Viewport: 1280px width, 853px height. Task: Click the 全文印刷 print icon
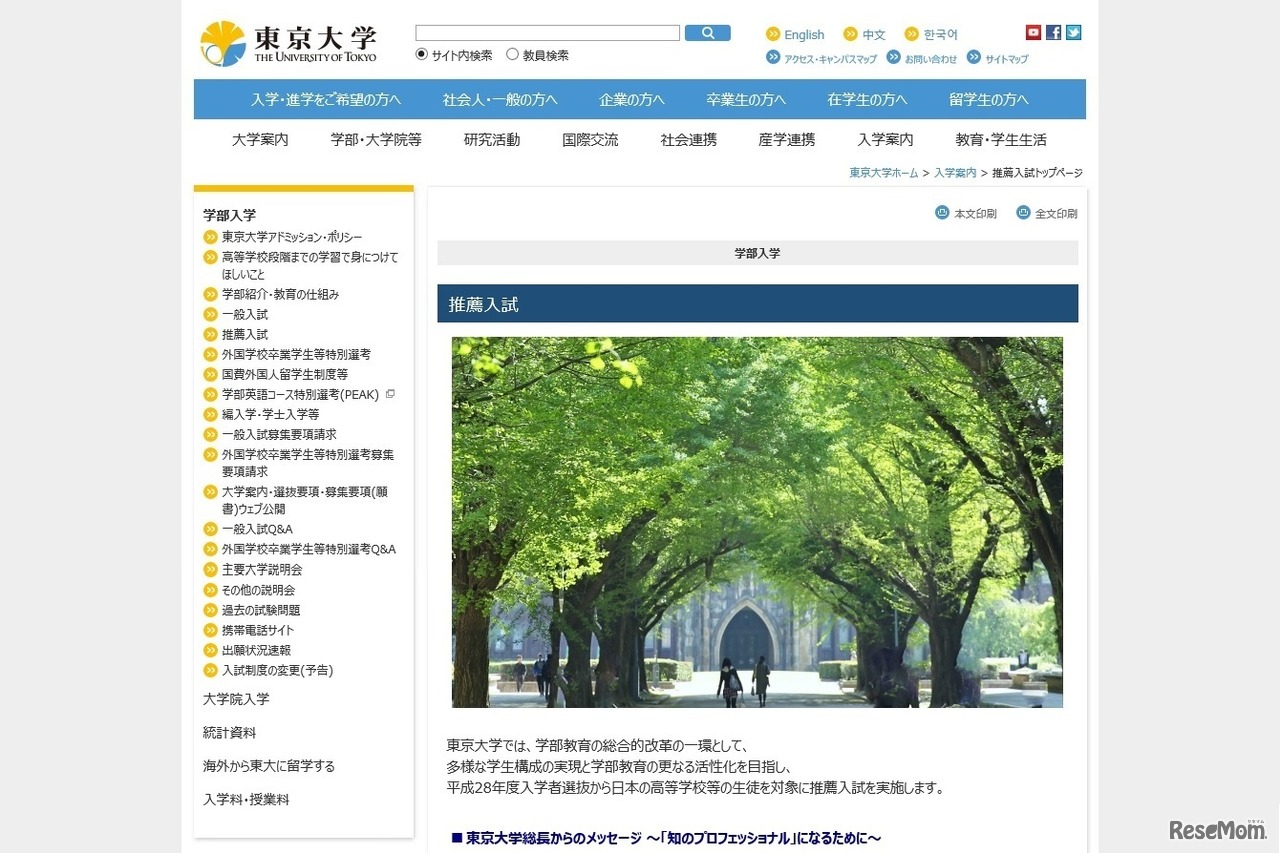click(1022, 213)
